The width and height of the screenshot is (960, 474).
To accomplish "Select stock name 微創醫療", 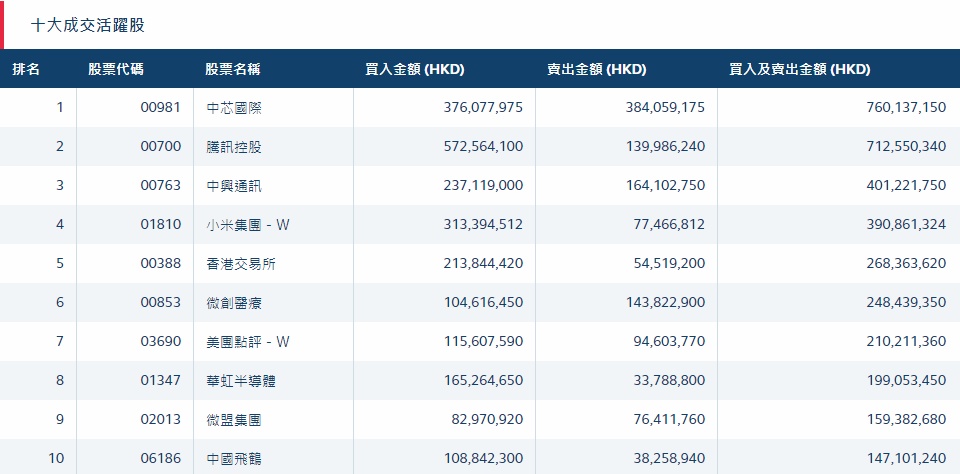I will [234, 303].
